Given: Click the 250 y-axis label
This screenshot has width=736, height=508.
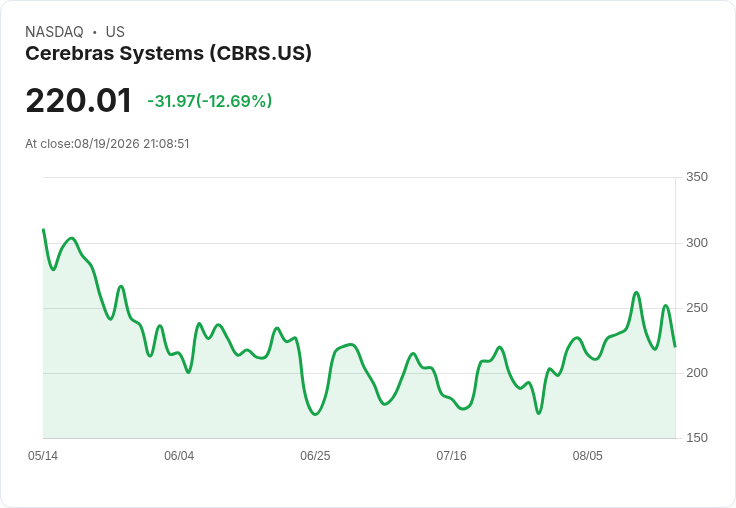Looking at the screenshot, I should pyautogui.click(x=697, y=308).
